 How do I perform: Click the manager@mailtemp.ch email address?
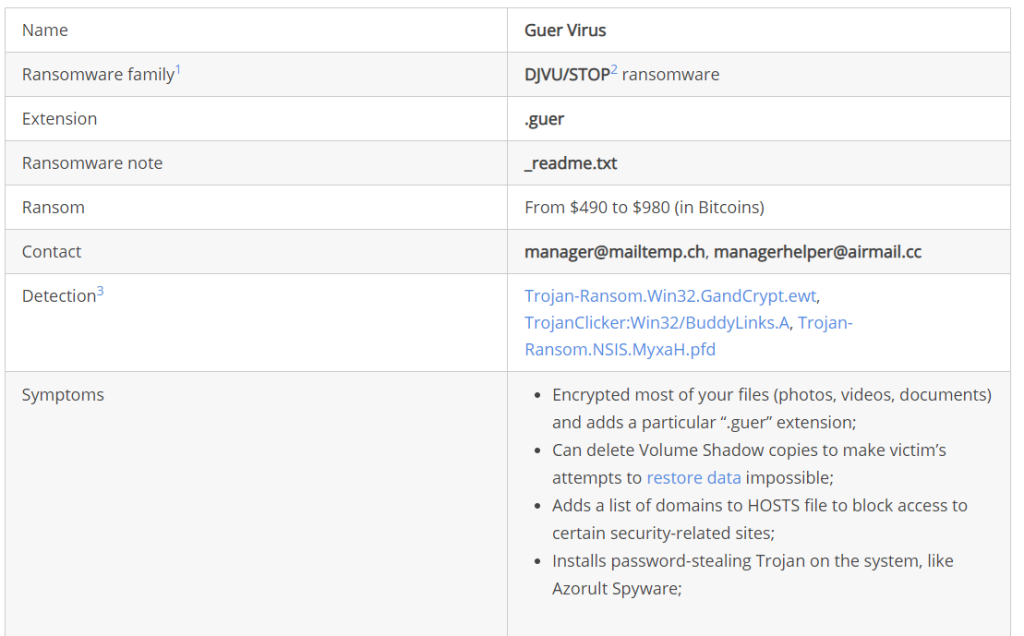click(x=615, y=252)
